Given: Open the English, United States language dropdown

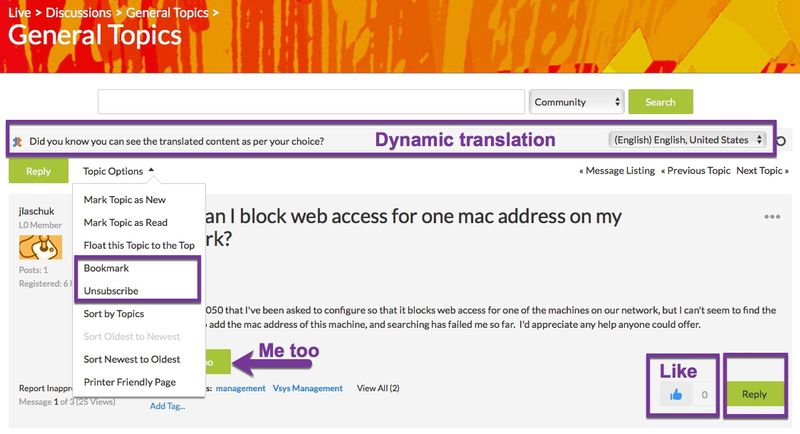Looking at the screenshot, I should pos(687,140).
